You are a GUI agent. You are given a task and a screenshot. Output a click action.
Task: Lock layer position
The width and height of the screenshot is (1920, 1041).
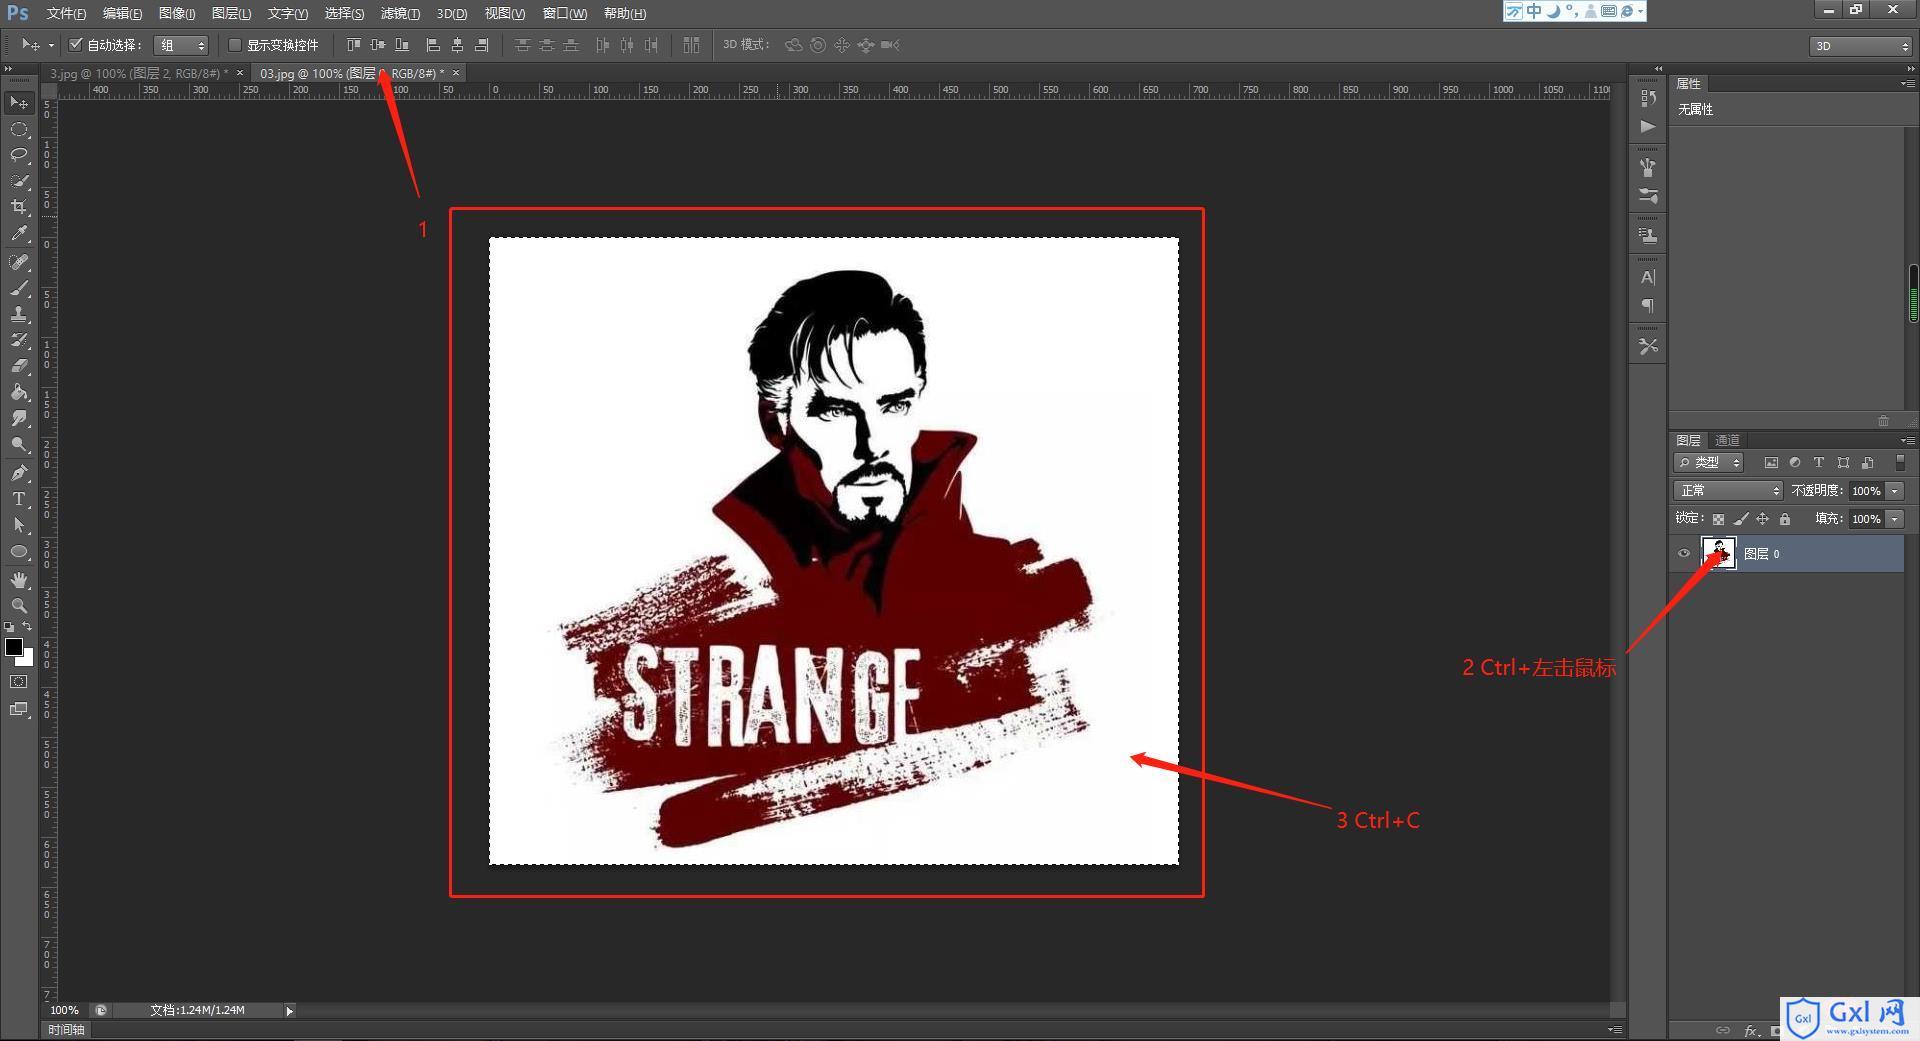tap(1763, 519)
